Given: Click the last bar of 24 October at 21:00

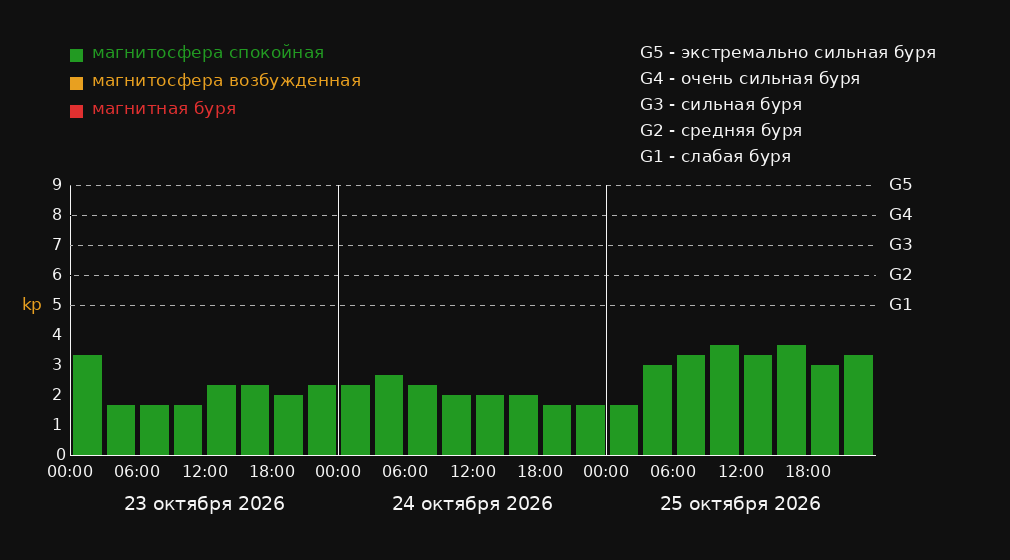Looking at the screenshot, I should (x=590, y=430).
